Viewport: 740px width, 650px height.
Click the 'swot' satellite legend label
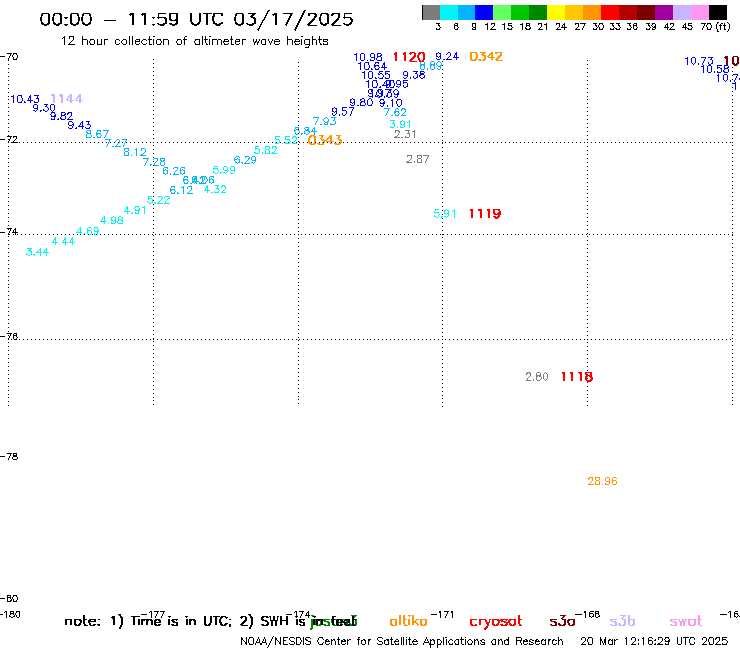point(686,622)
